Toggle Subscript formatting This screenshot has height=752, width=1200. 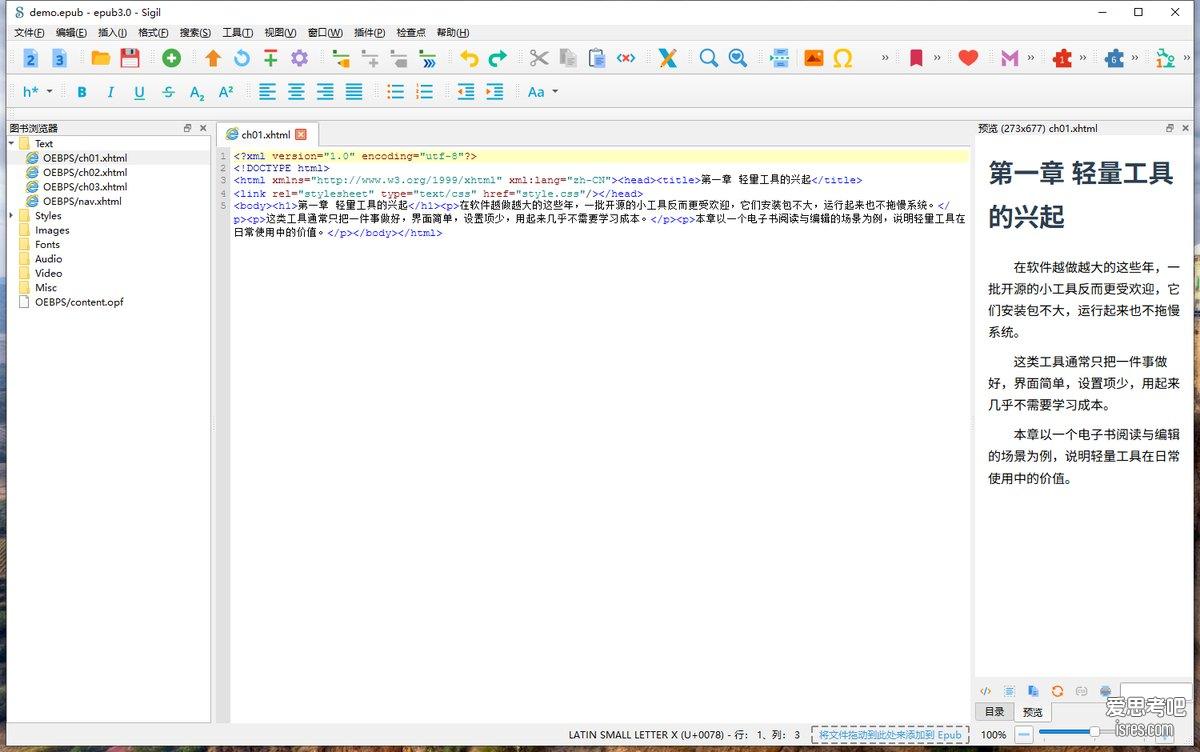pos(197,92)
